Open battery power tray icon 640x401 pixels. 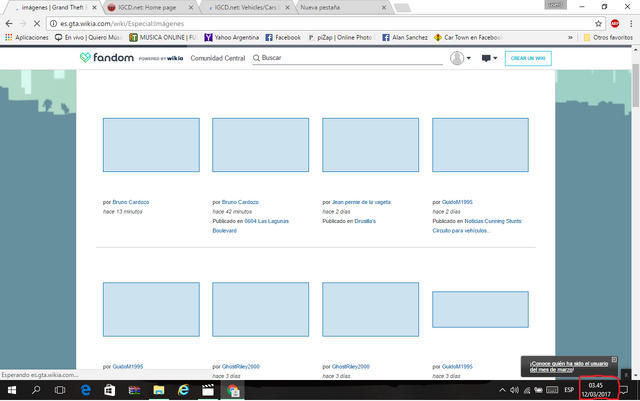click(x=538, y=390)
